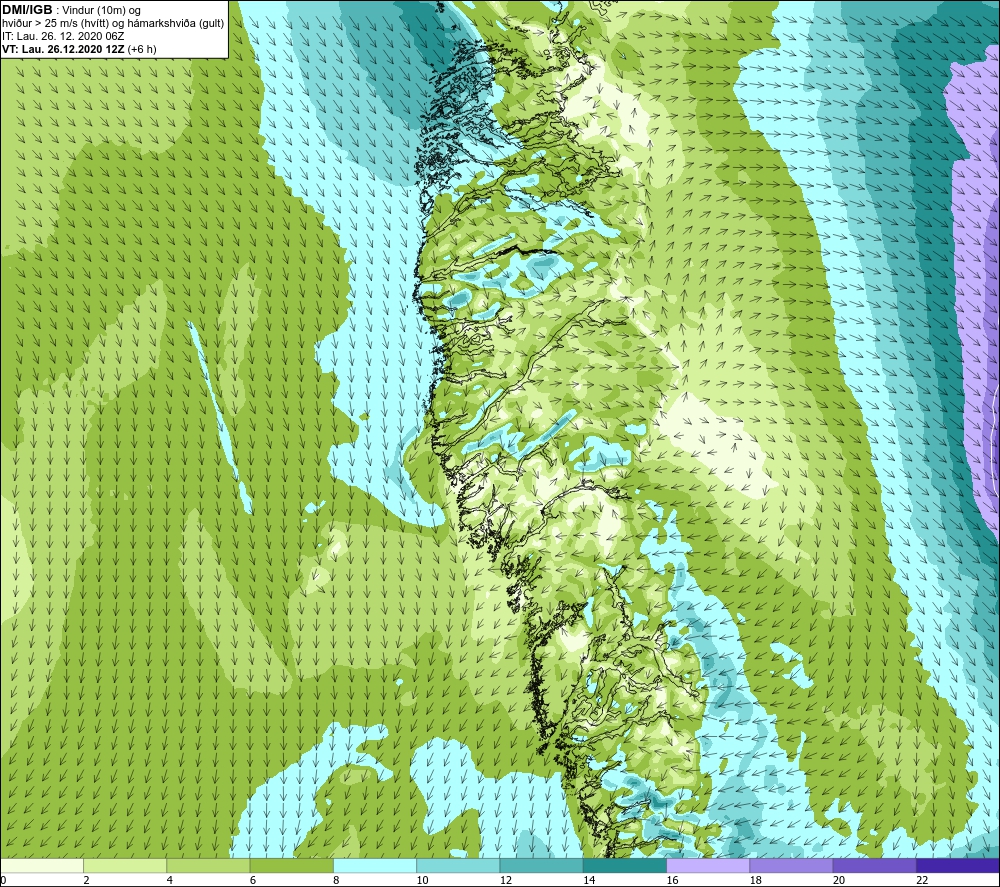
Task: Click the scale label '10'
Action: tap(423, 881)
